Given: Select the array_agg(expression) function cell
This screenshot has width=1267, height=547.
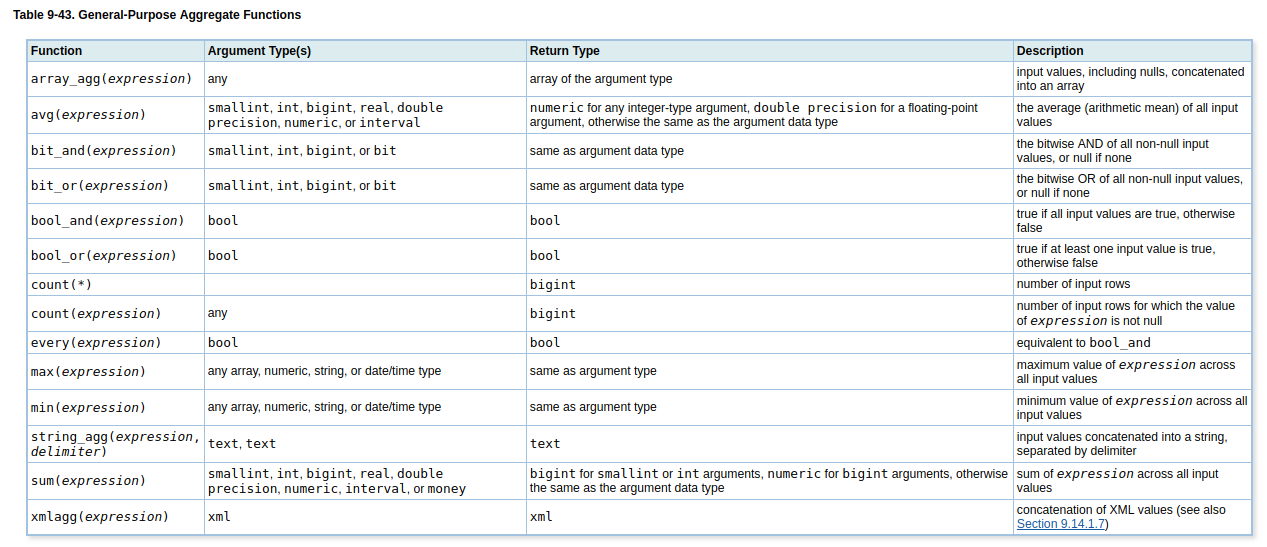Looking at the screenshot, I should (x=110, y=79).
